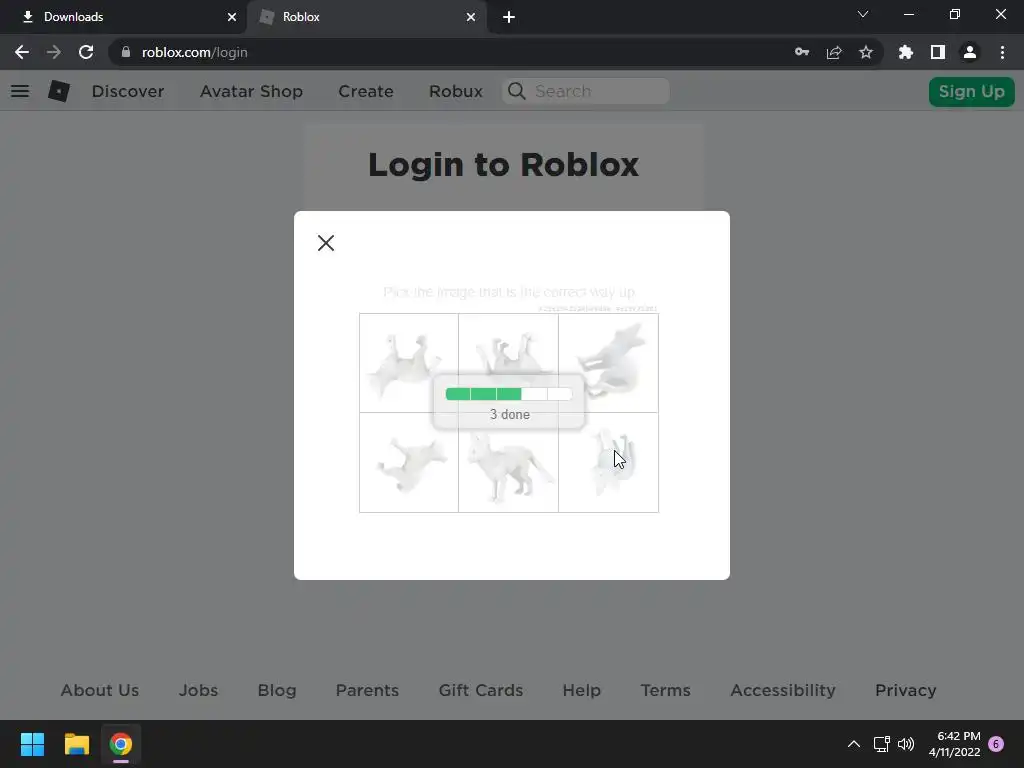Open File Explorer from the taskbar
Viewport: 1024px width, 768px height.
(x=76, y=744)
